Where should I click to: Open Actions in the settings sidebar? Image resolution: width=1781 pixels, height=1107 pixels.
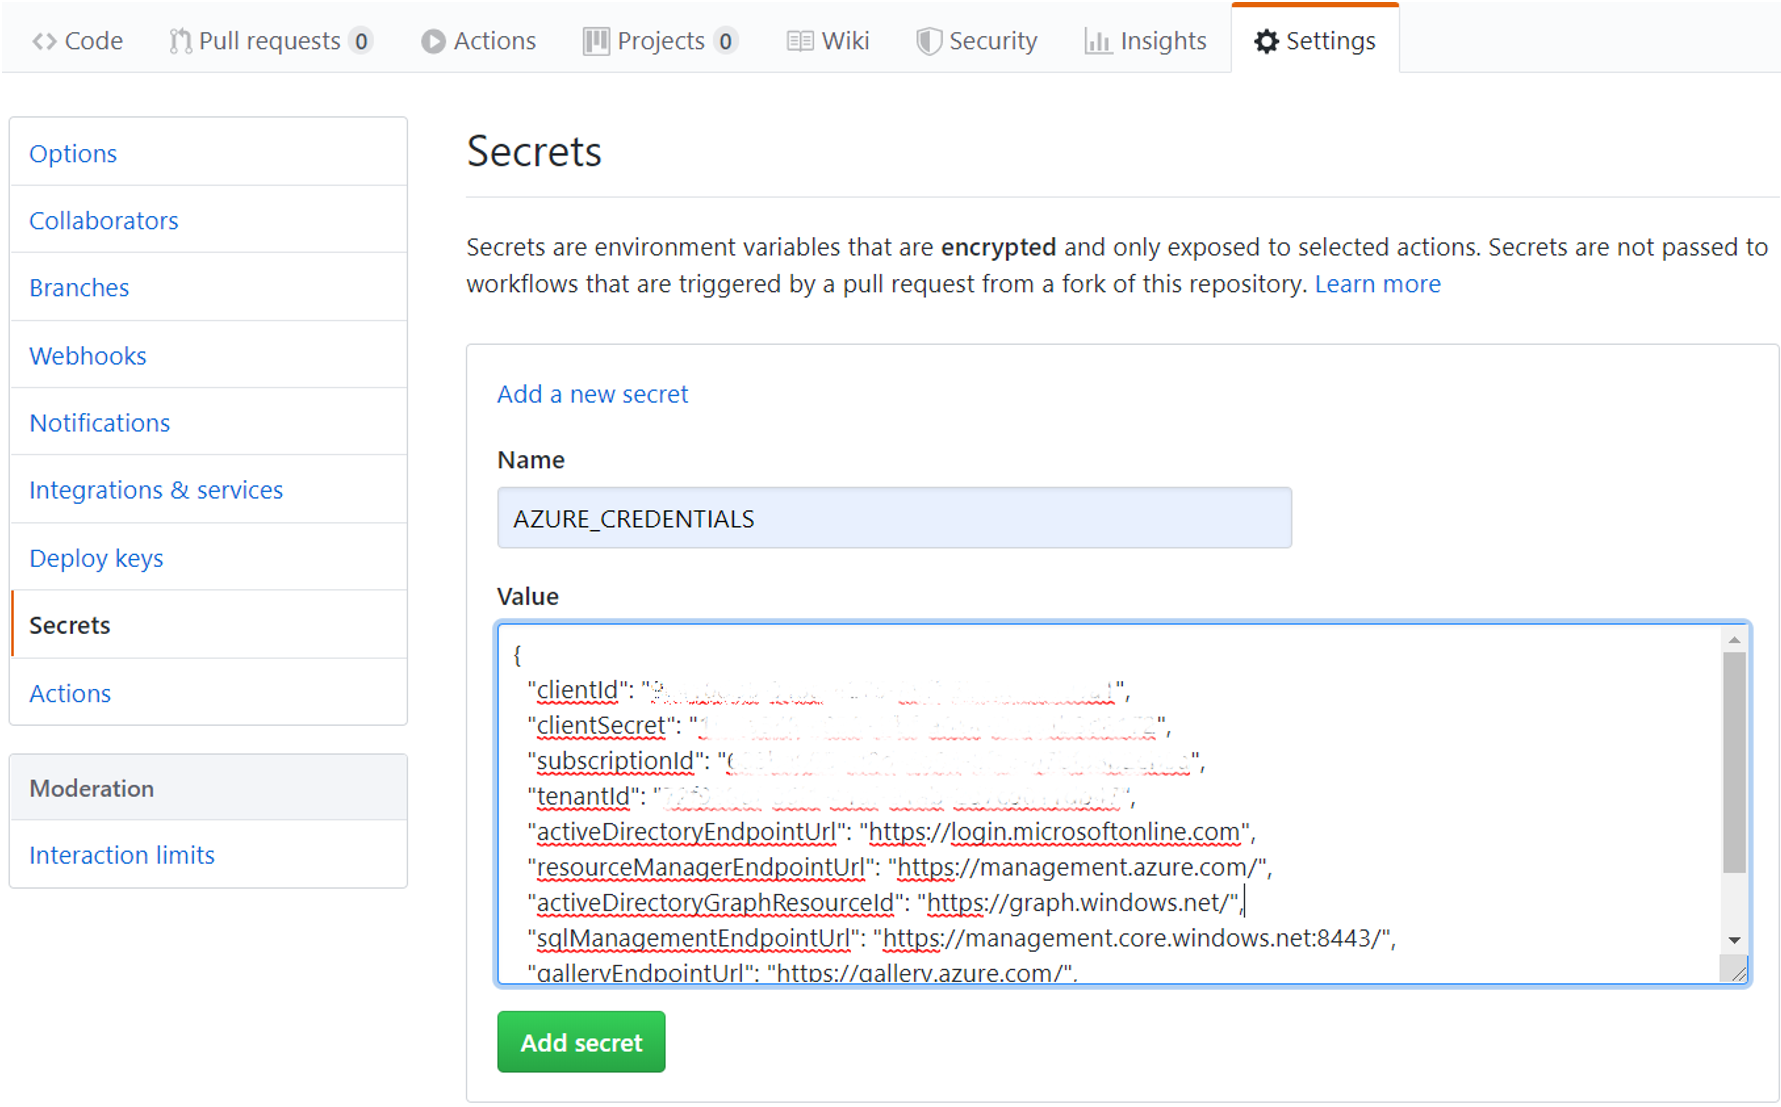click(208, 692)
